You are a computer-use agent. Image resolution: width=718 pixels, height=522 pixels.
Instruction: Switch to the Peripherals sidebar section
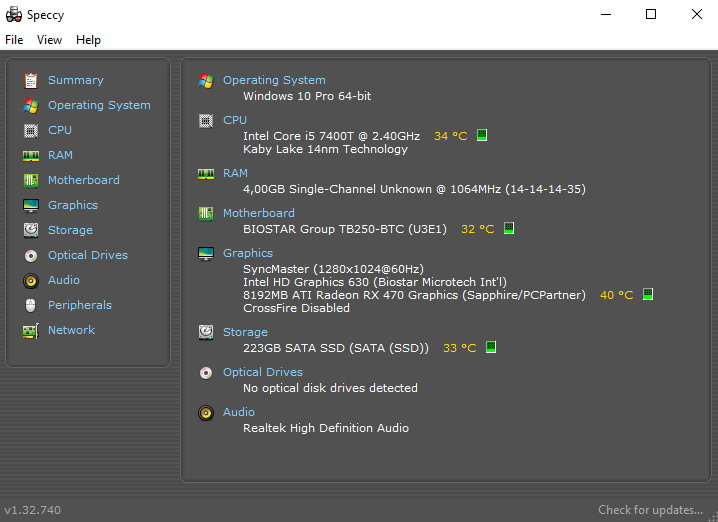click(x=80, y=305)
